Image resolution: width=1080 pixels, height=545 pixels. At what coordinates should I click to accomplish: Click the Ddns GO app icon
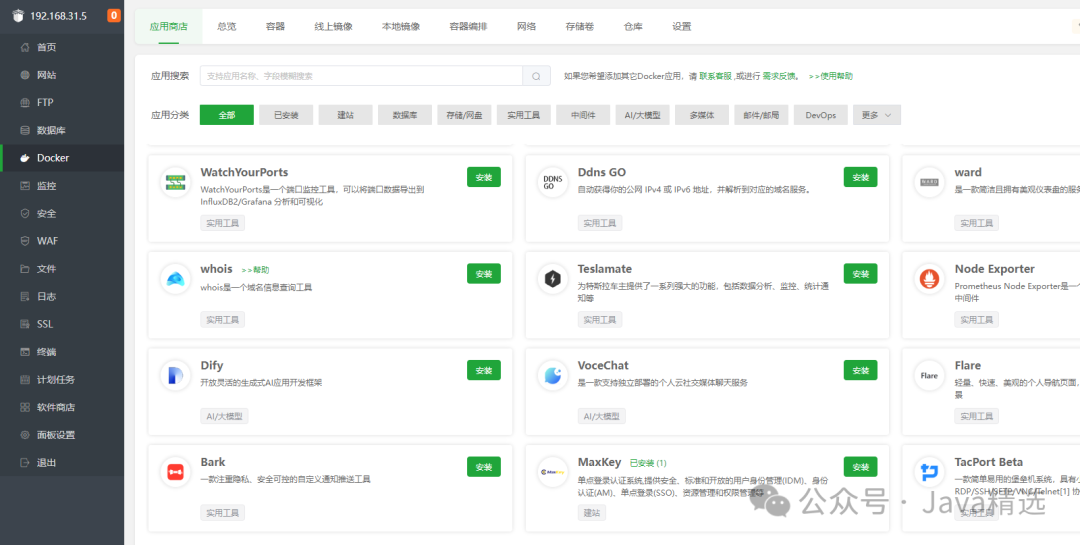coord(552,183)
